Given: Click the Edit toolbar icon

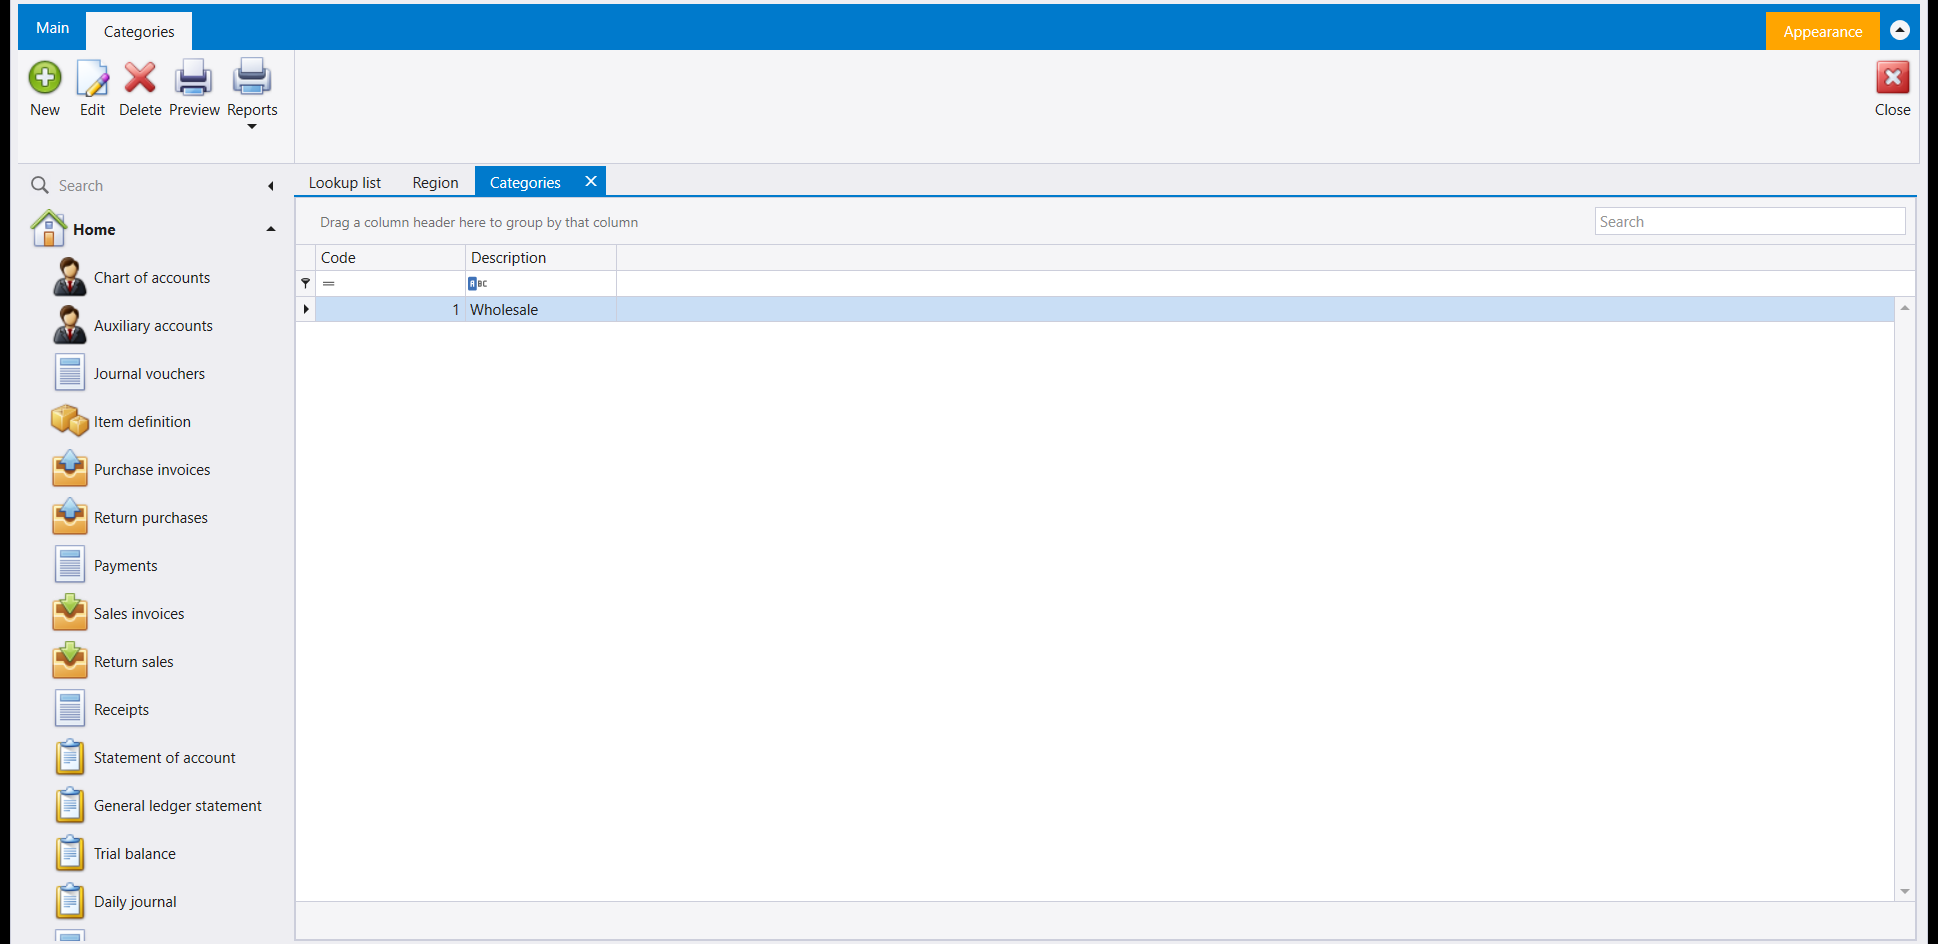Looking at the screenshot, I should (92, 78).
